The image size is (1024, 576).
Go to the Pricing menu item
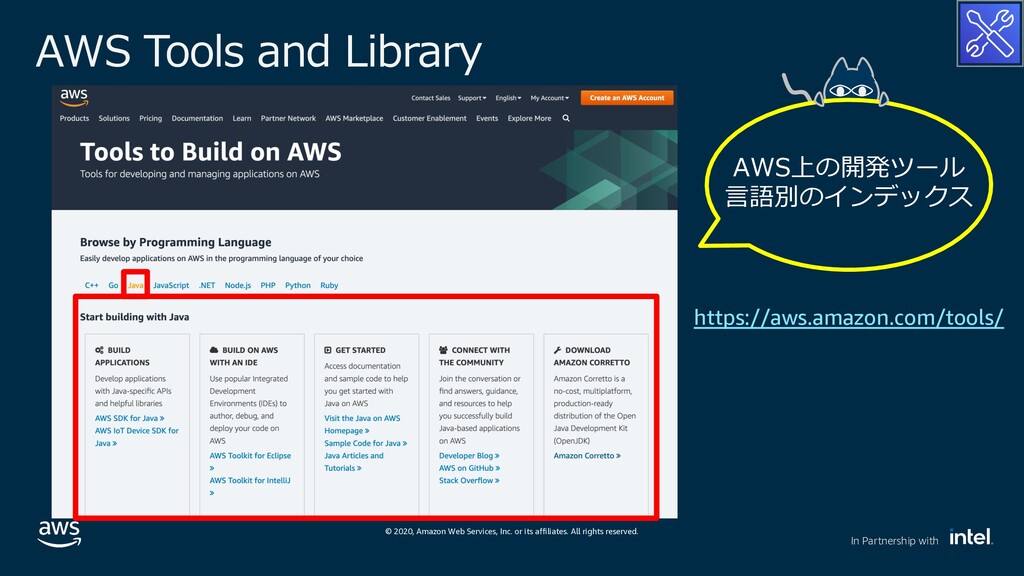tap(150, 118)
